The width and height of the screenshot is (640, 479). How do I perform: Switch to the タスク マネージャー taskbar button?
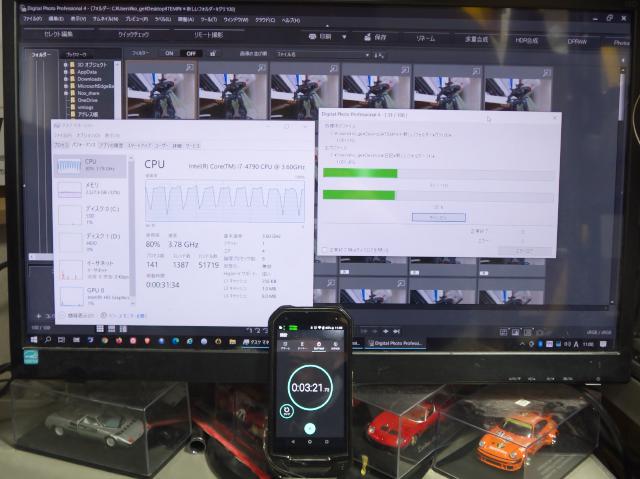(x=256, y=342)
